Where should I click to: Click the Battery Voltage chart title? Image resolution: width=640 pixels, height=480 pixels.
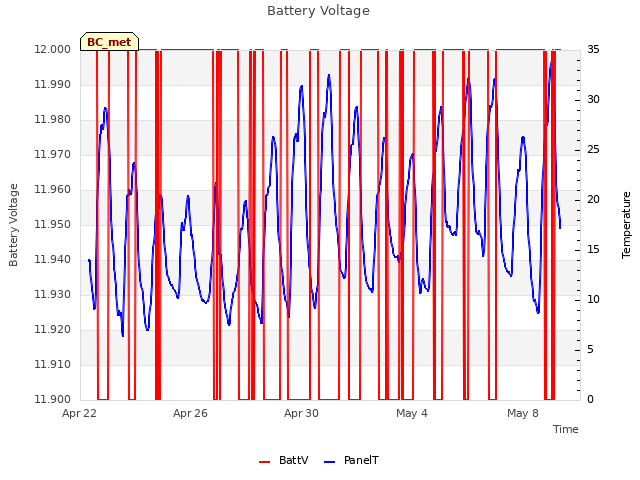[x=318, y=11]
